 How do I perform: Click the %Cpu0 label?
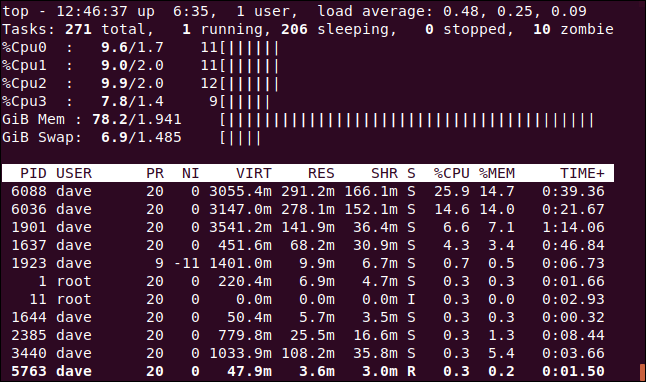[24, 47]
